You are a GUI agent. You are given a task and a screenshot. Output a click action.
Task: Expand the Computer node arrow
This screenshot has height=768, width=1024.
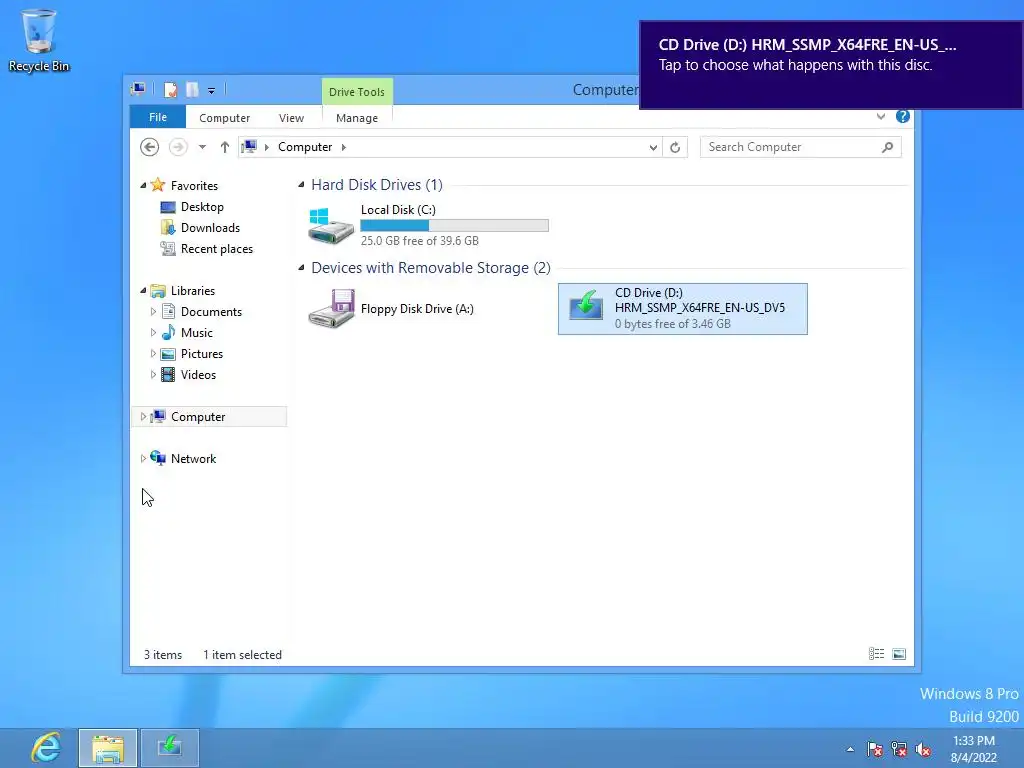143,417
